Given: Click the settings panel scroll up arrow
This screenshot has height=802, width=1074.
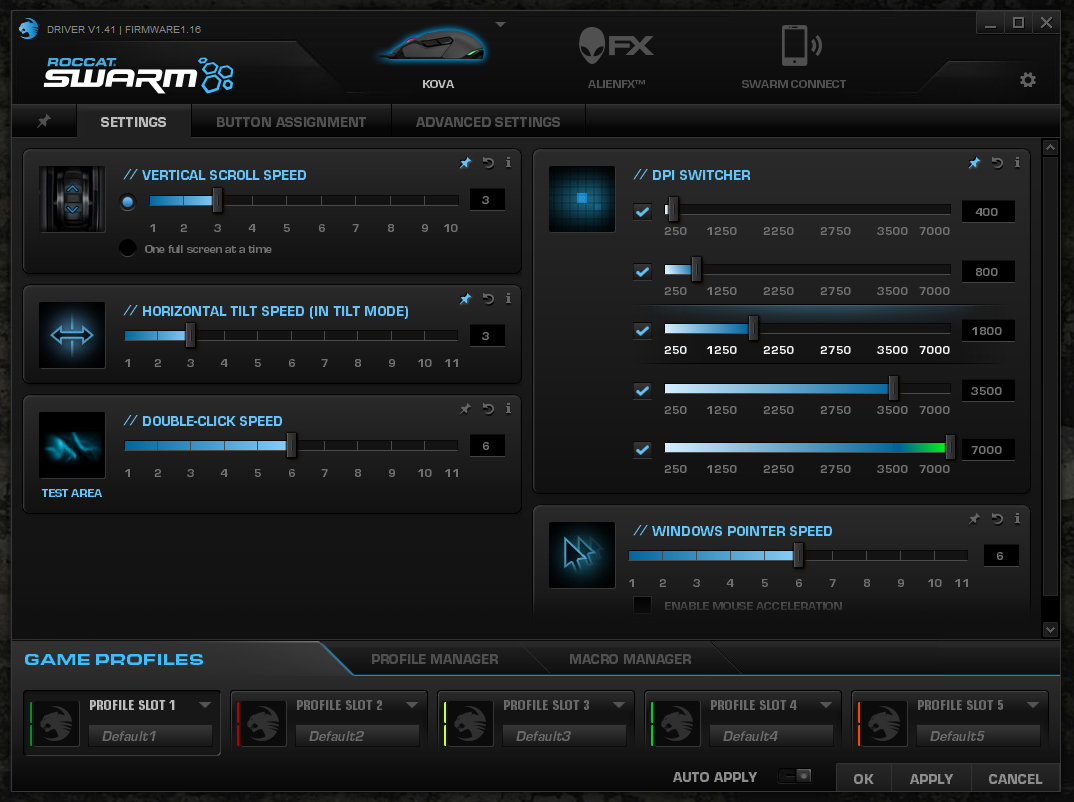Looking at the screenshot, I should pyautogui.click(x=1050, y=147).
